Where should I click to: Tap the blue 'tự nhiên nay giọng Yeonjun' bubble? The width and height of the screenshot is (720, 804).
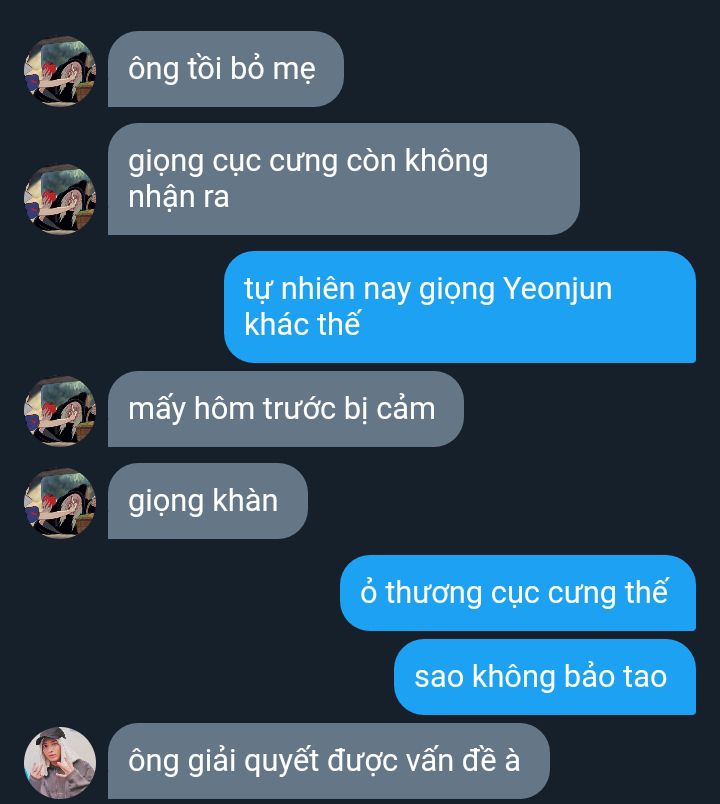[460, 307]
